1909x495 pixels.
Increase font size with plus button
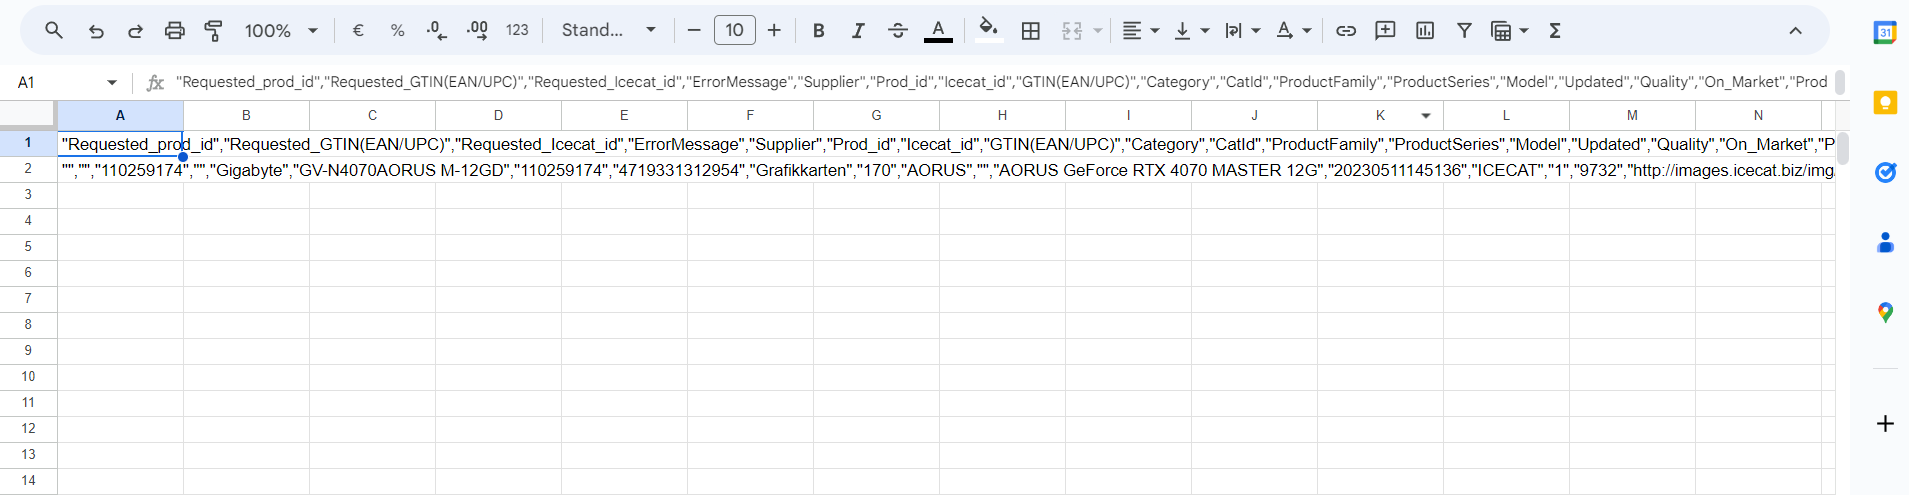click(774, 31)
